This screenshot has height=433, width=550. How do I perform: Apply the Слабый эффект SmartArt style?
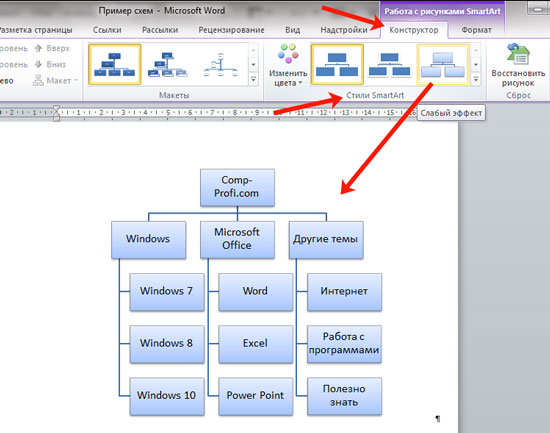[443, 64]
